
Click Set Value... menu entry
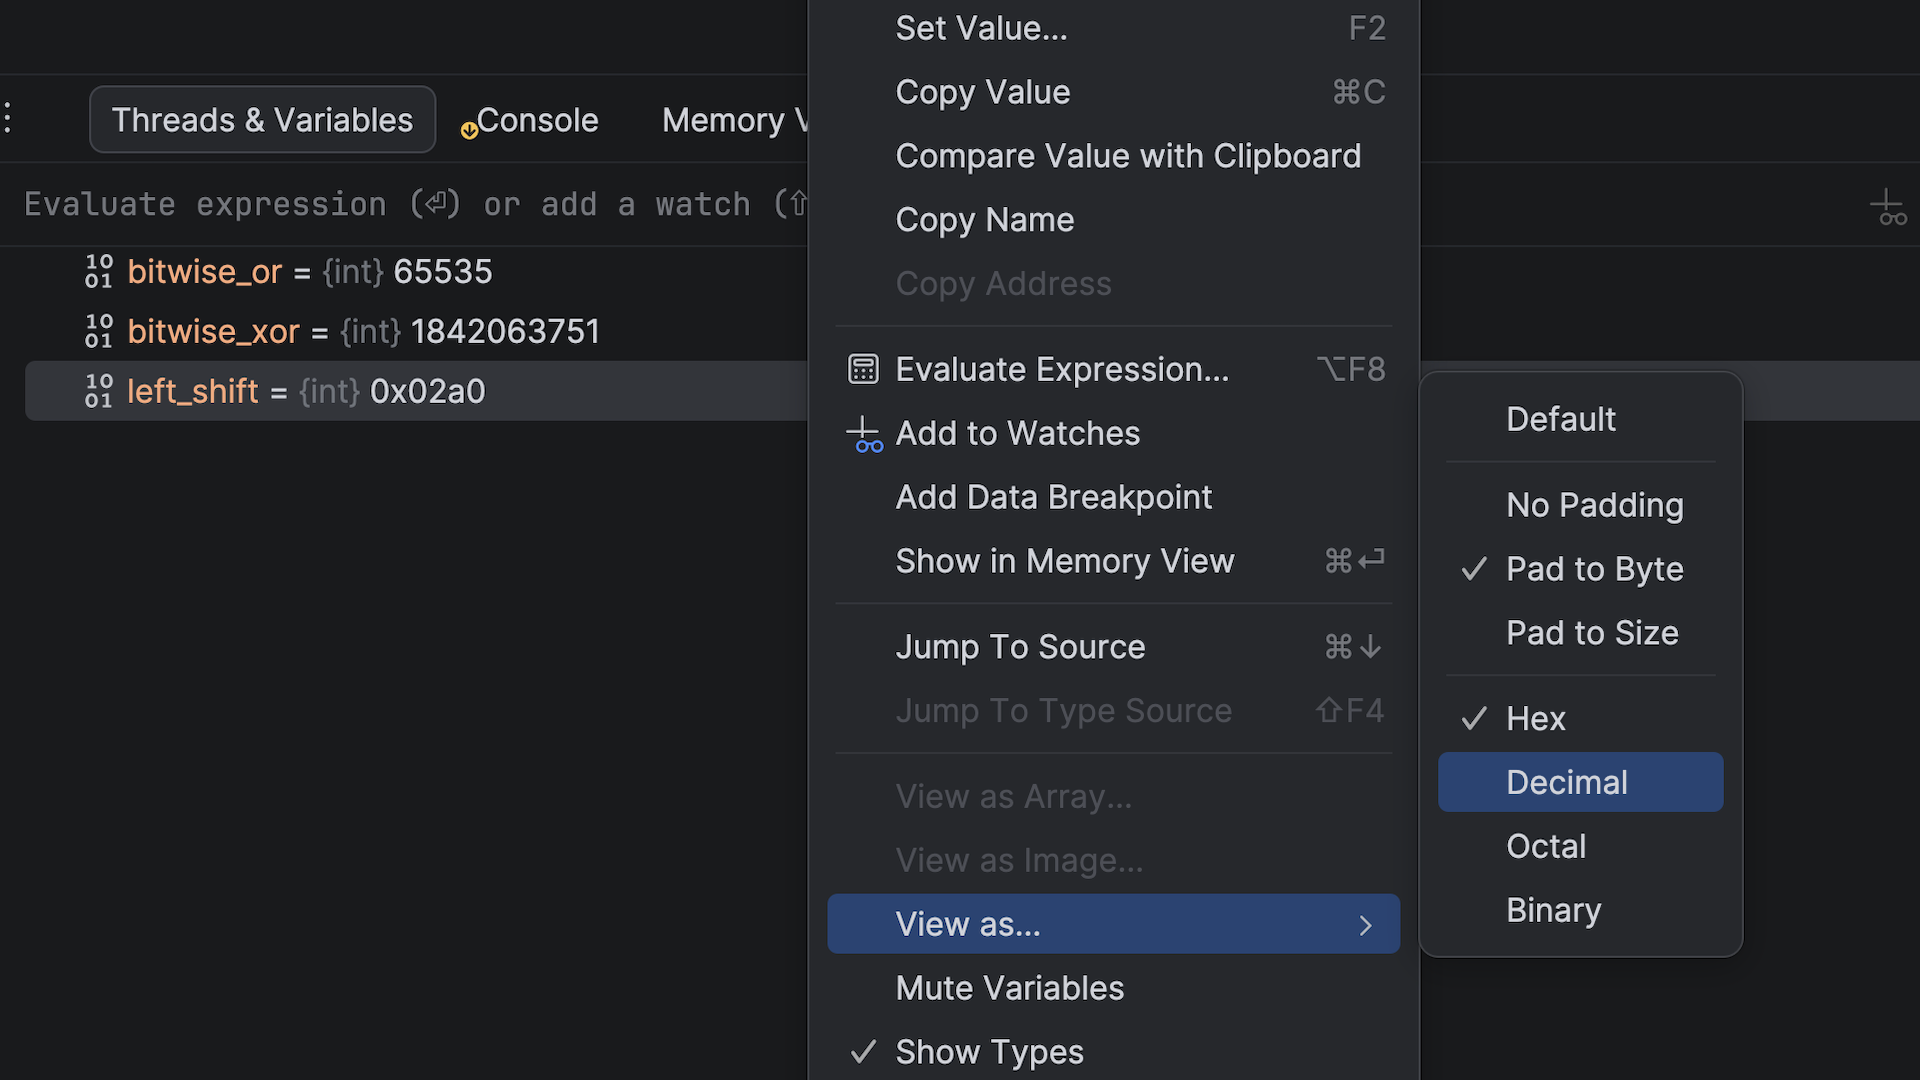[x=980, y=28]
